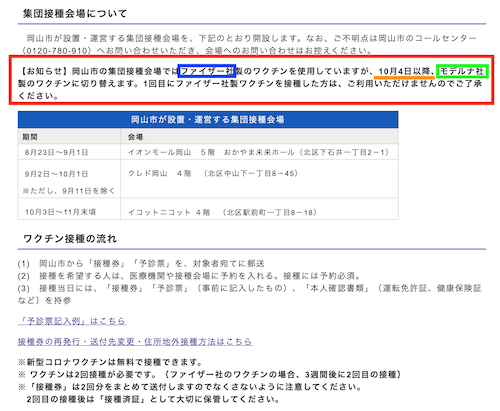
Task: Select the 8月23日～9月1日 period cell
Action: (69, 152)
